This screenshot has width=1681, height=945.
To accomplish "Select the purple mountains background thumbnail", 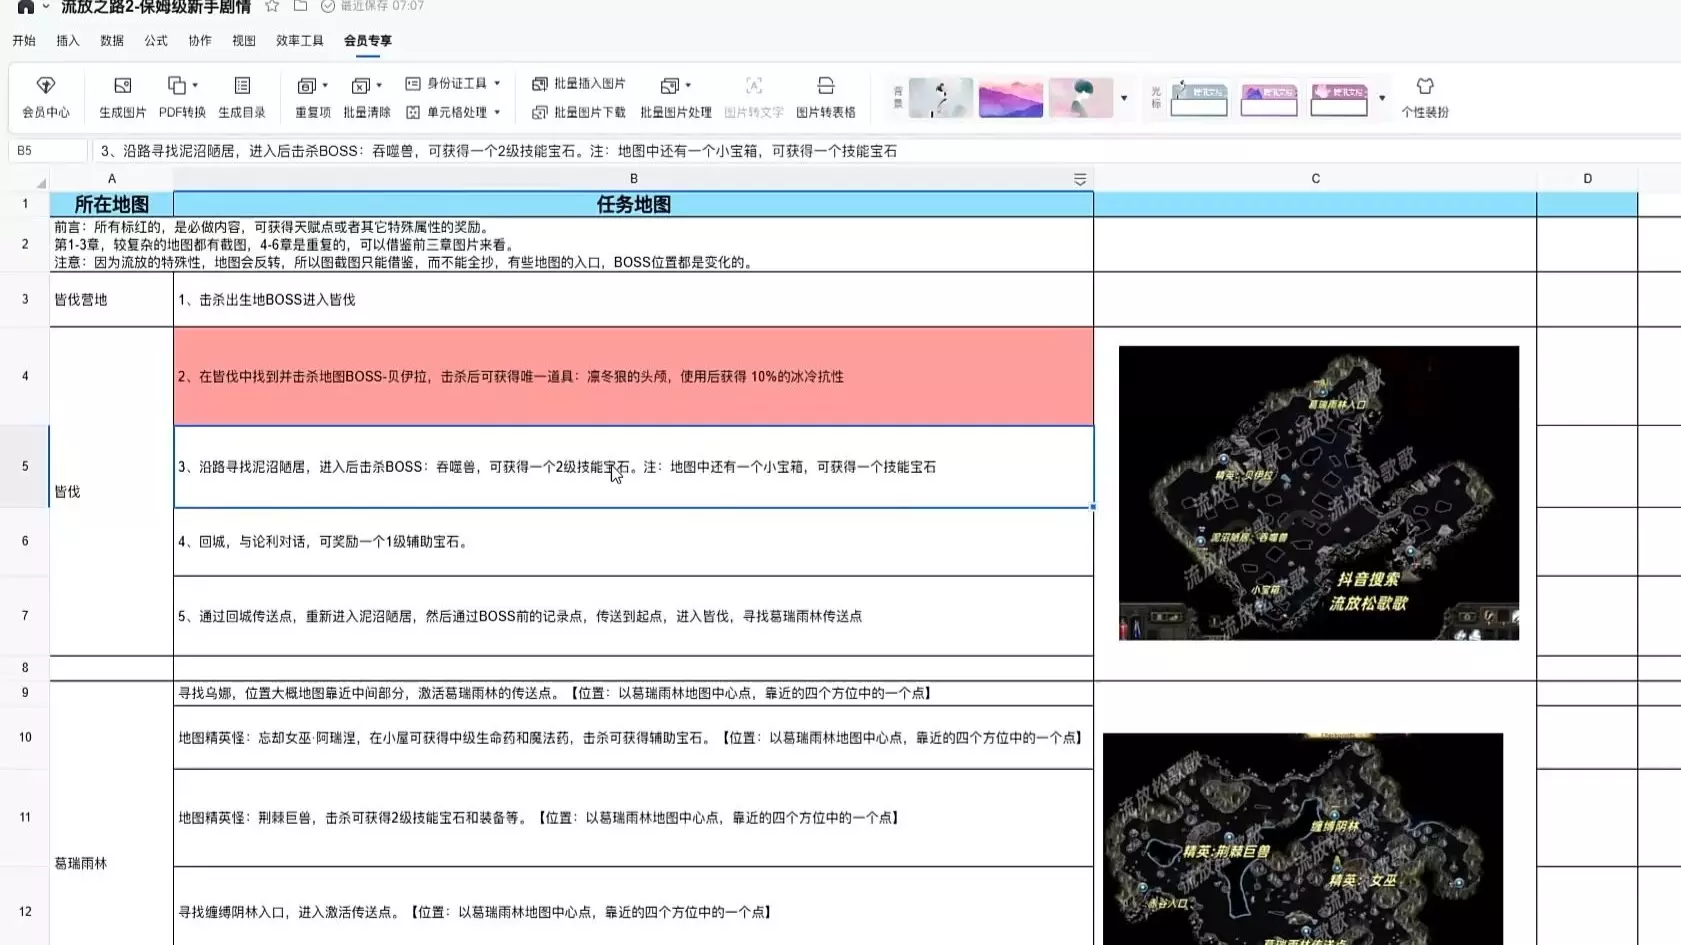I will 1011,98.
